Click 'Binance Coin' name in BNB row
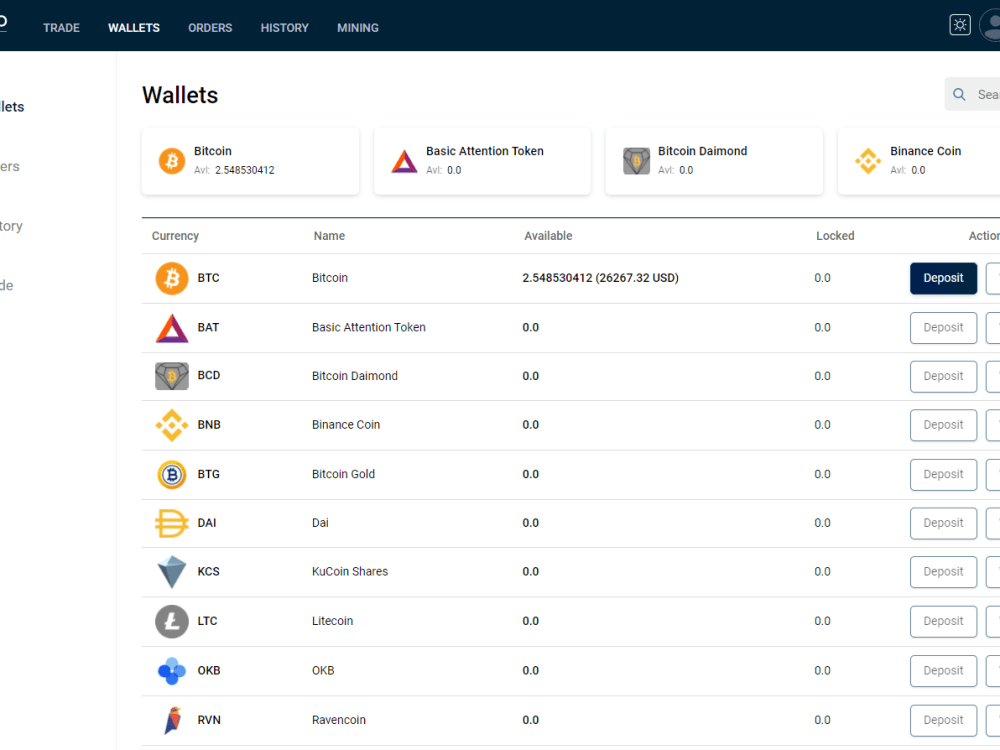 [x=346, y=425]
